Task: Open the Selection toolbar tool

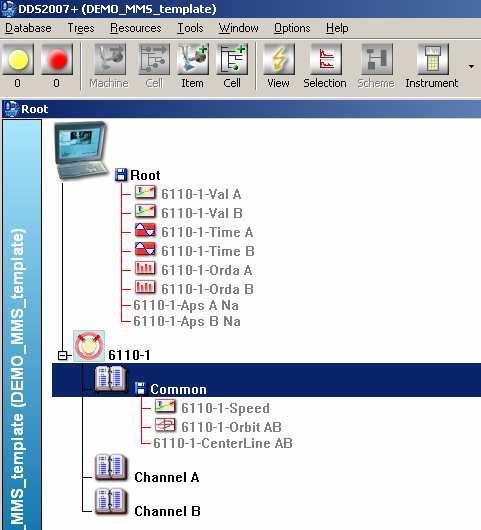Action: (326, 59)
